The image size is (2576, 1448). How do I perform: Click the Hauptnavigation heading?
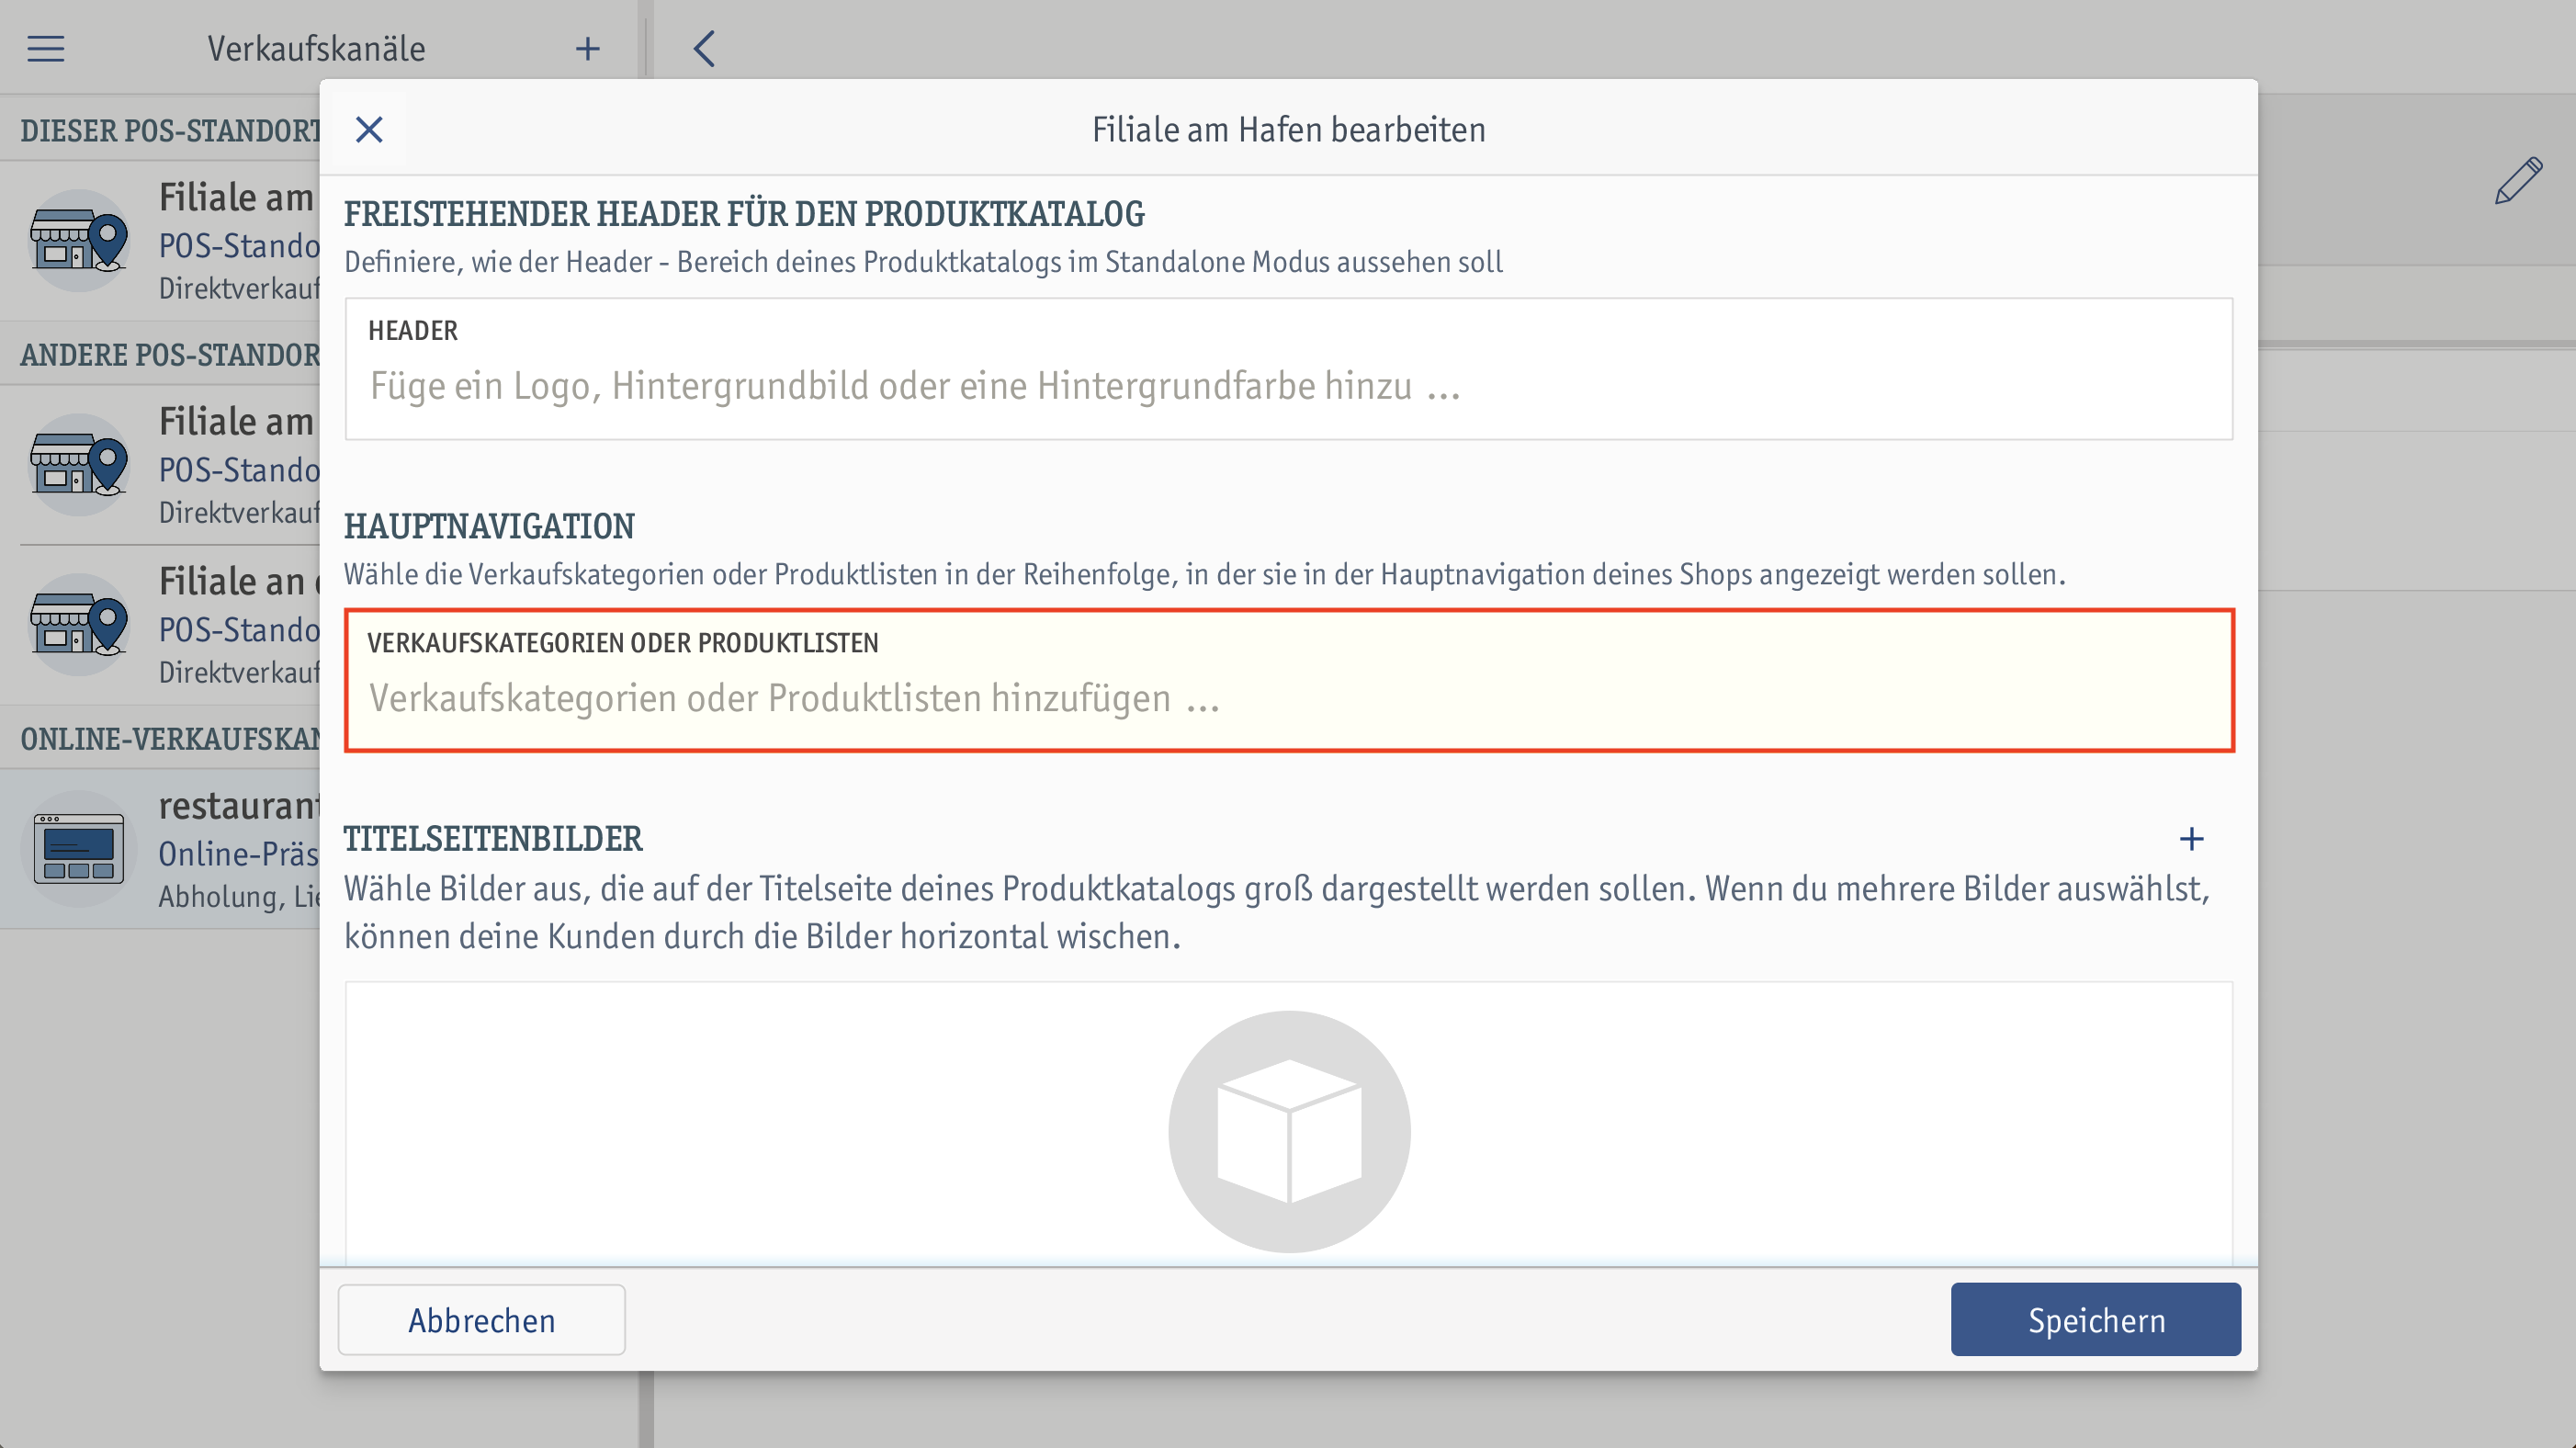(x=489, y=526)
